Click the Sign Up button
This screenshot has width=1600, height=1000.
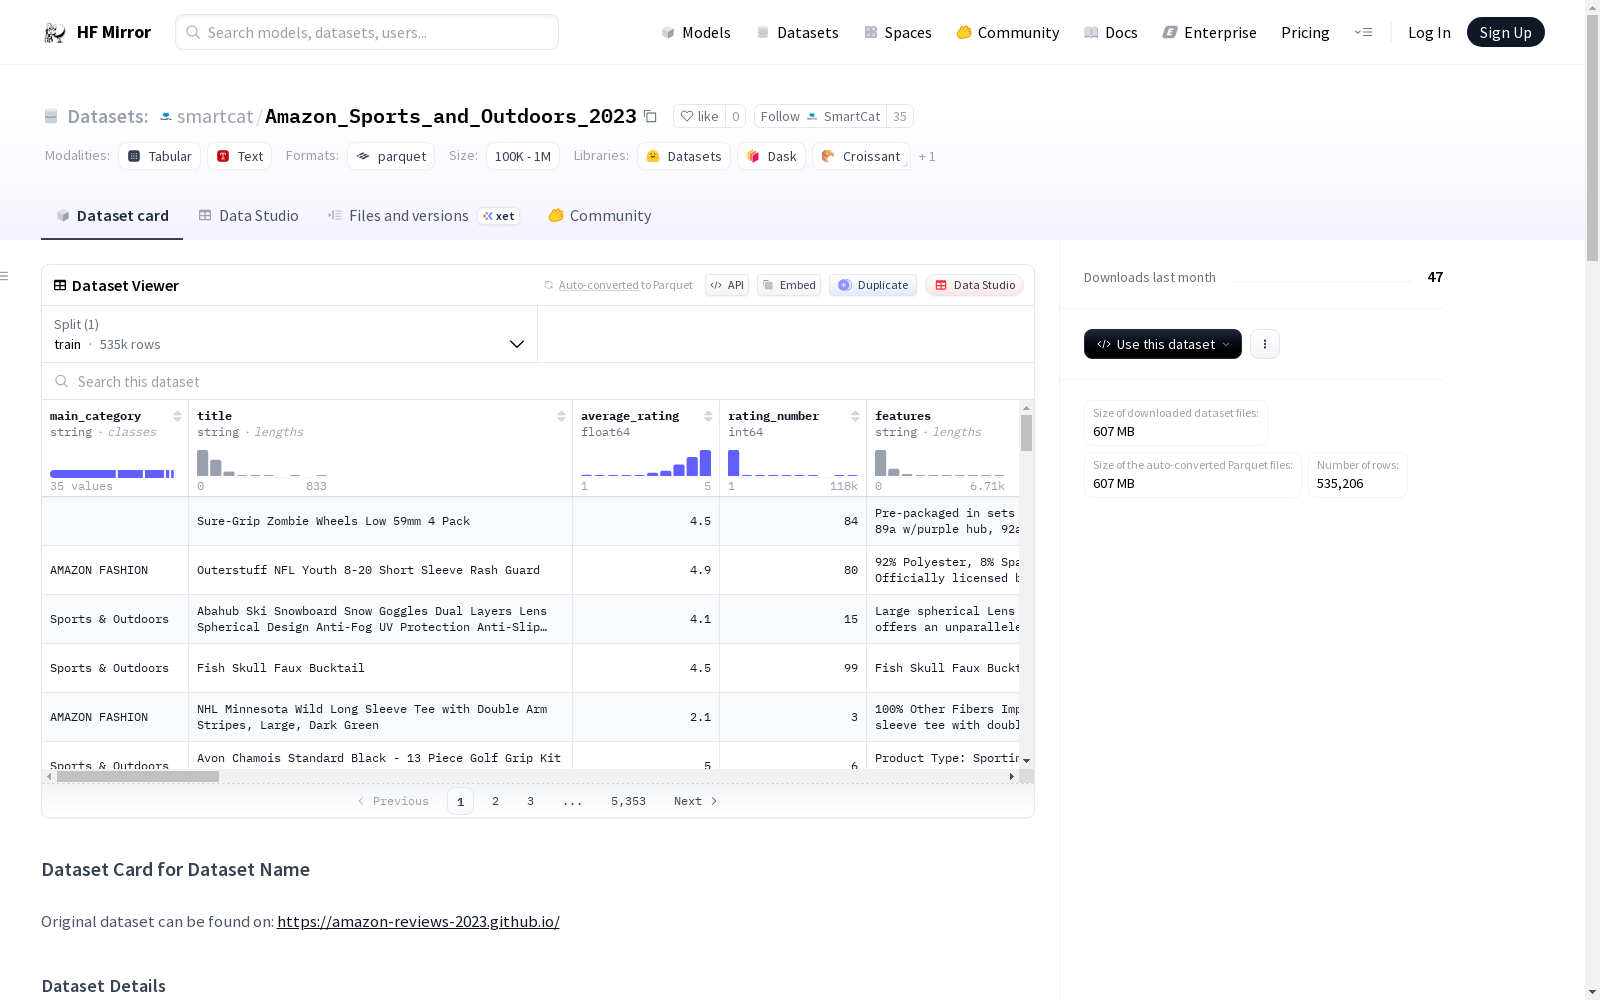(x=1505, y=32)
